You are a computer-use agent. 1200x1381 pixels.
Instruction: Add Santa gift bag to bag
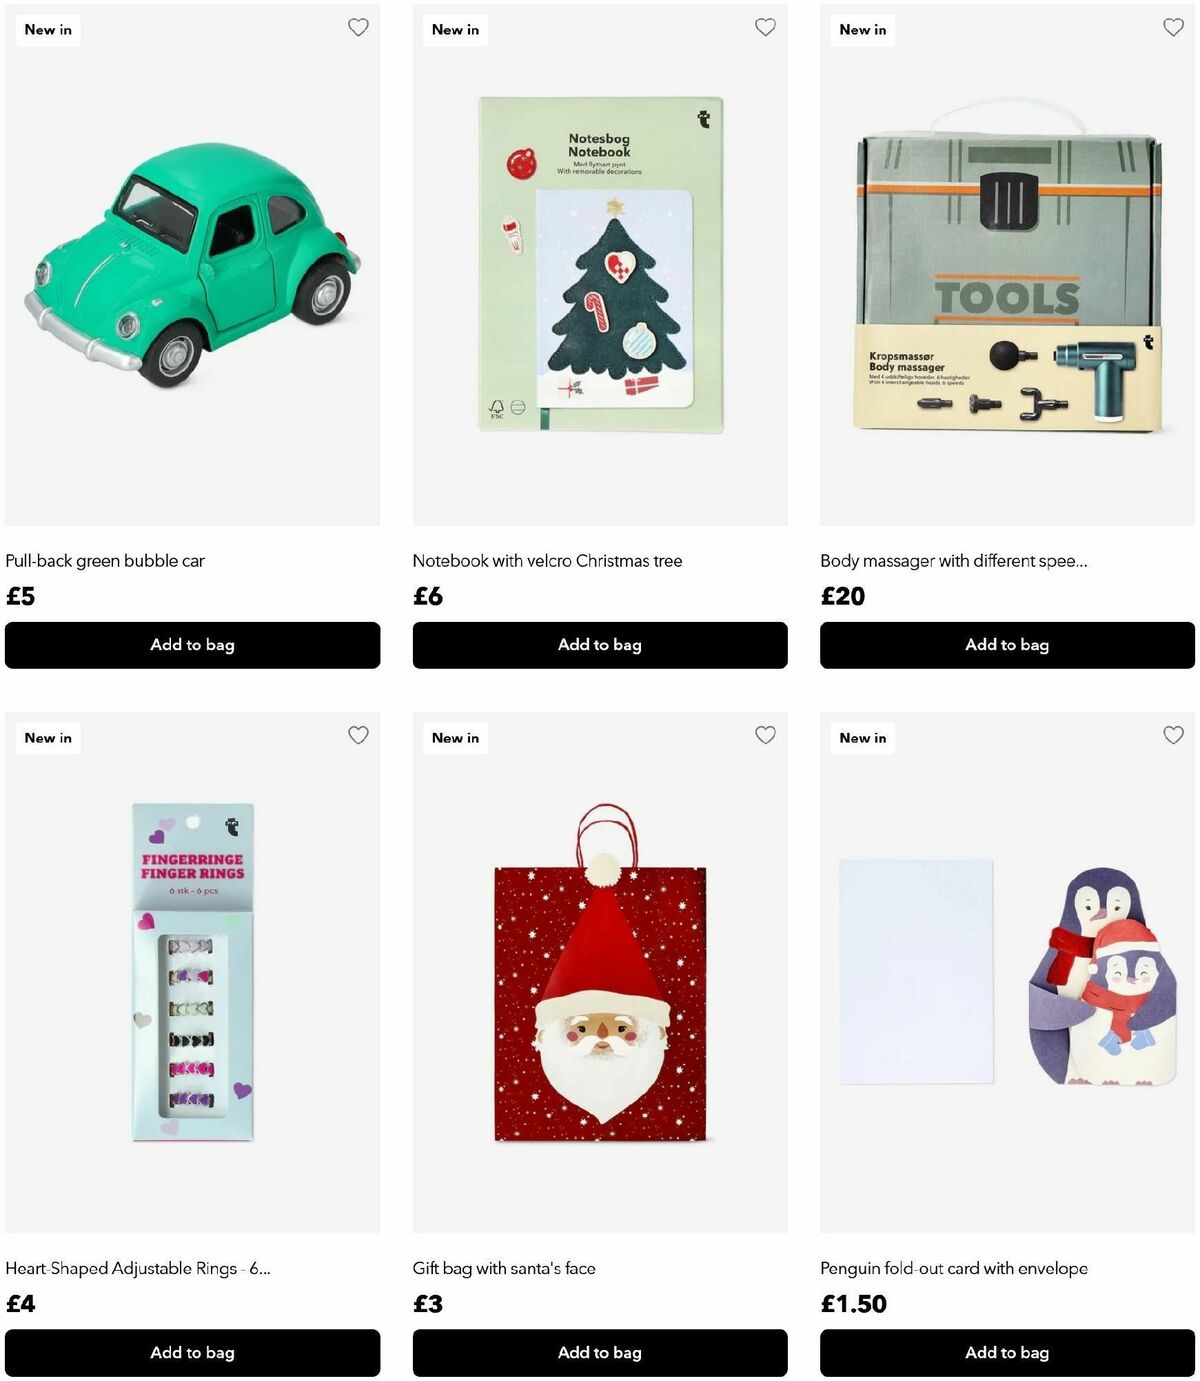pos(600,1353)
